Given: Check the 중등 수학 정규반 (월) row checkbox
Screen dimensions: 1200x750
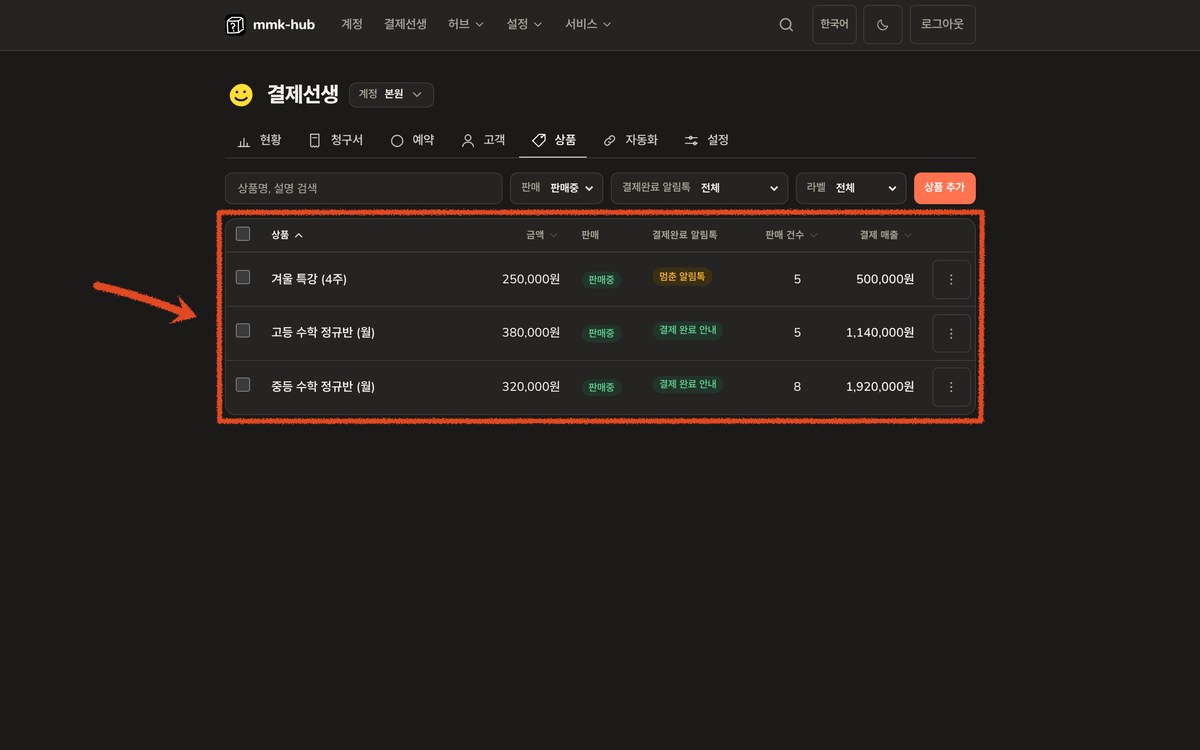Looking at the screenshot, I should [243, 384].
